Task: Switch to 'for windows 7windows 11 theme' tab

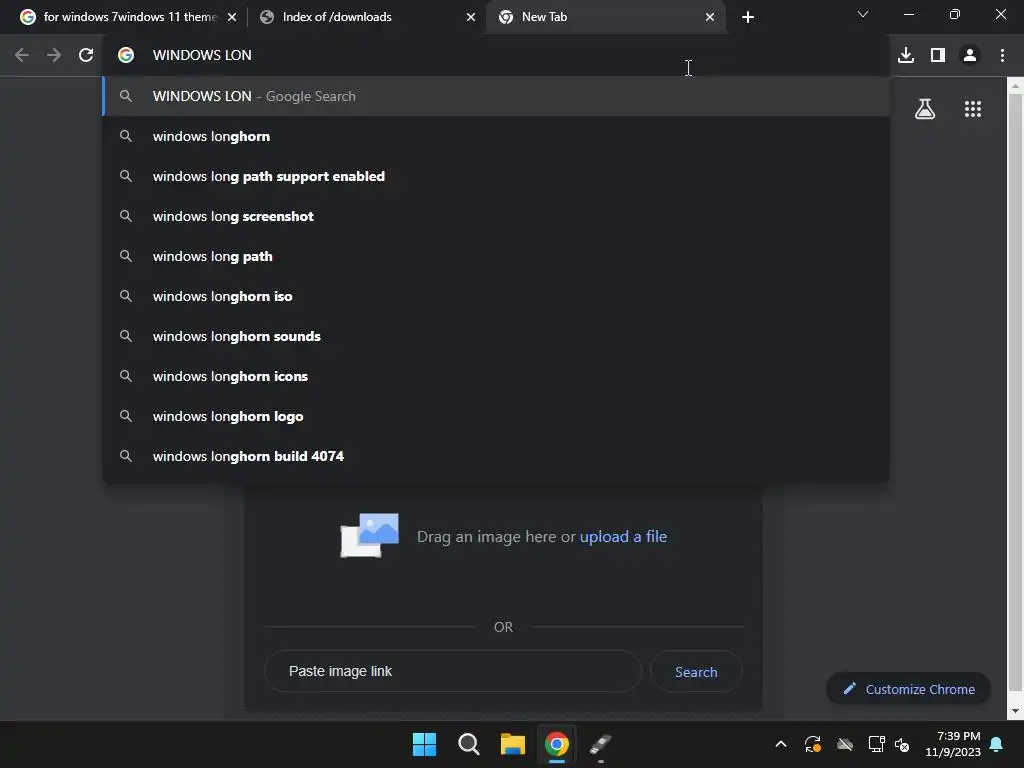Action: pyautogui.click(x=129, y=17)
